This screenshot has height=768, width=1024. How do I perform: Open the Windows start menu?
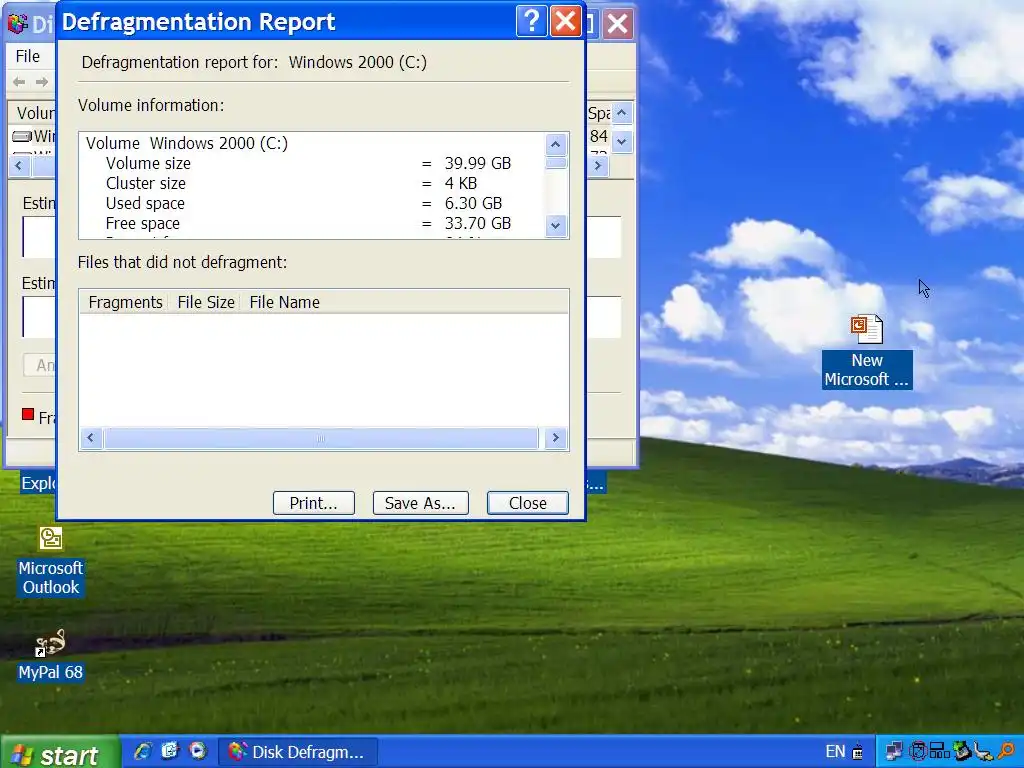tap(59, 754)
